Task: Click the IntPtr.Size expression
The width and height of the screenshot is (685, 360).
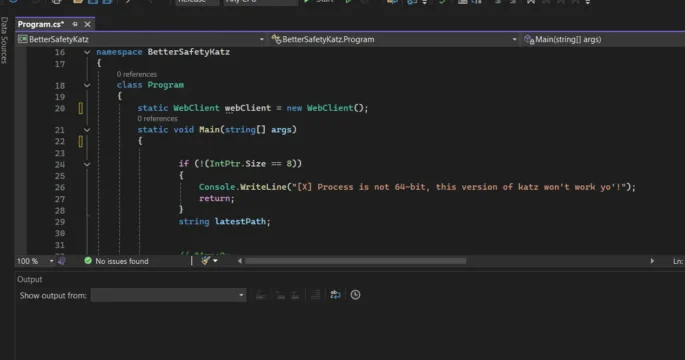Action: coord(238,164)
